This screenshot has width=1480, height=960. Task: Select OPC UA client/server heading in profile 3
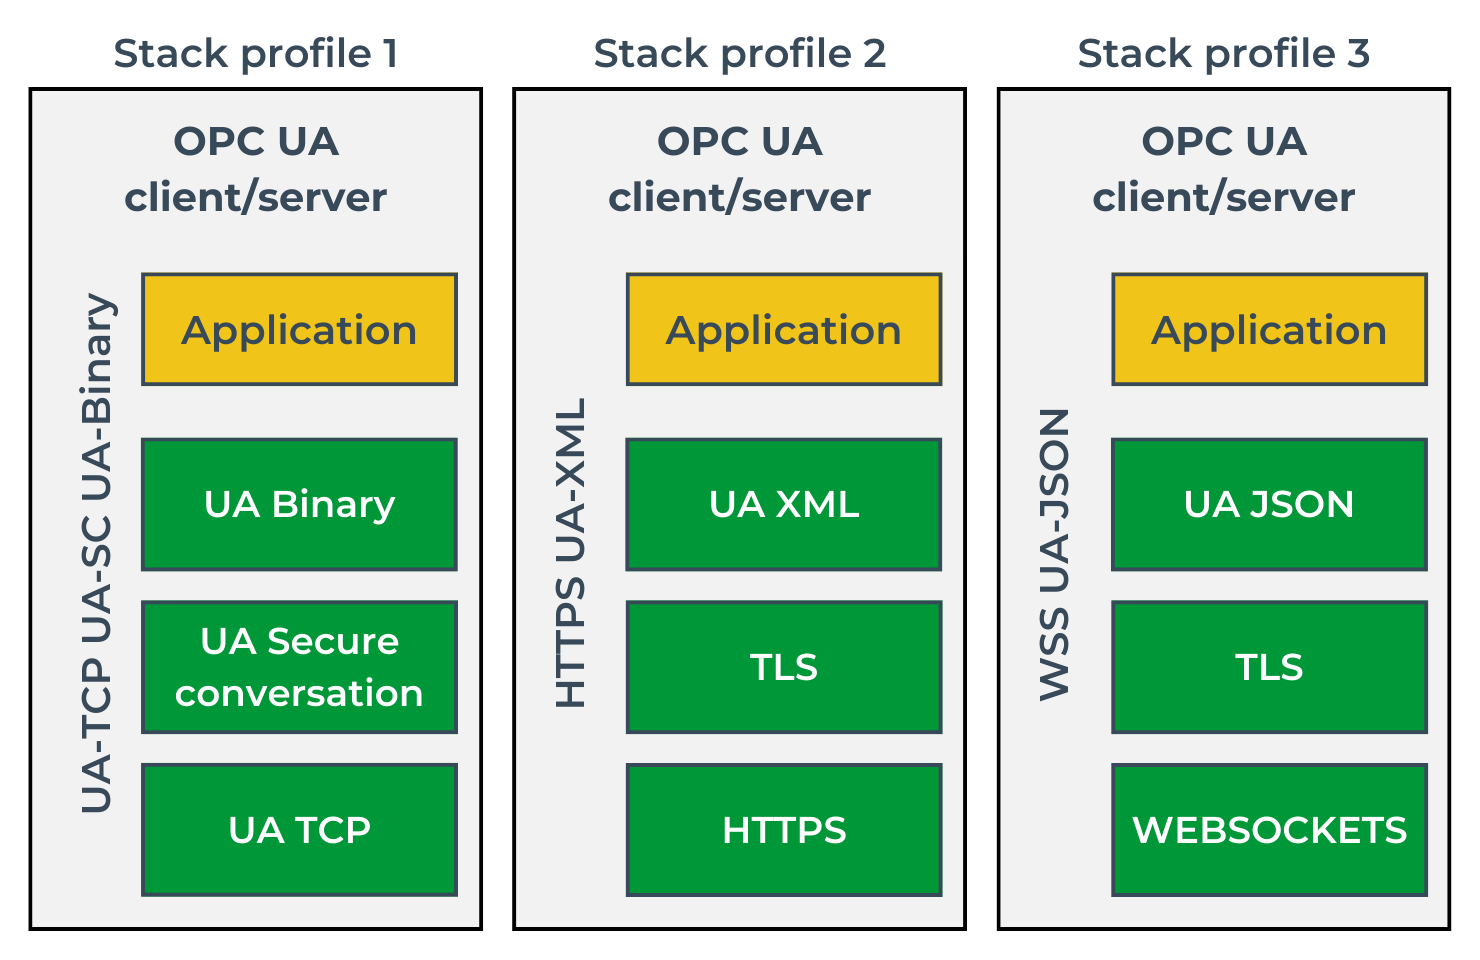pos(1223,169)
